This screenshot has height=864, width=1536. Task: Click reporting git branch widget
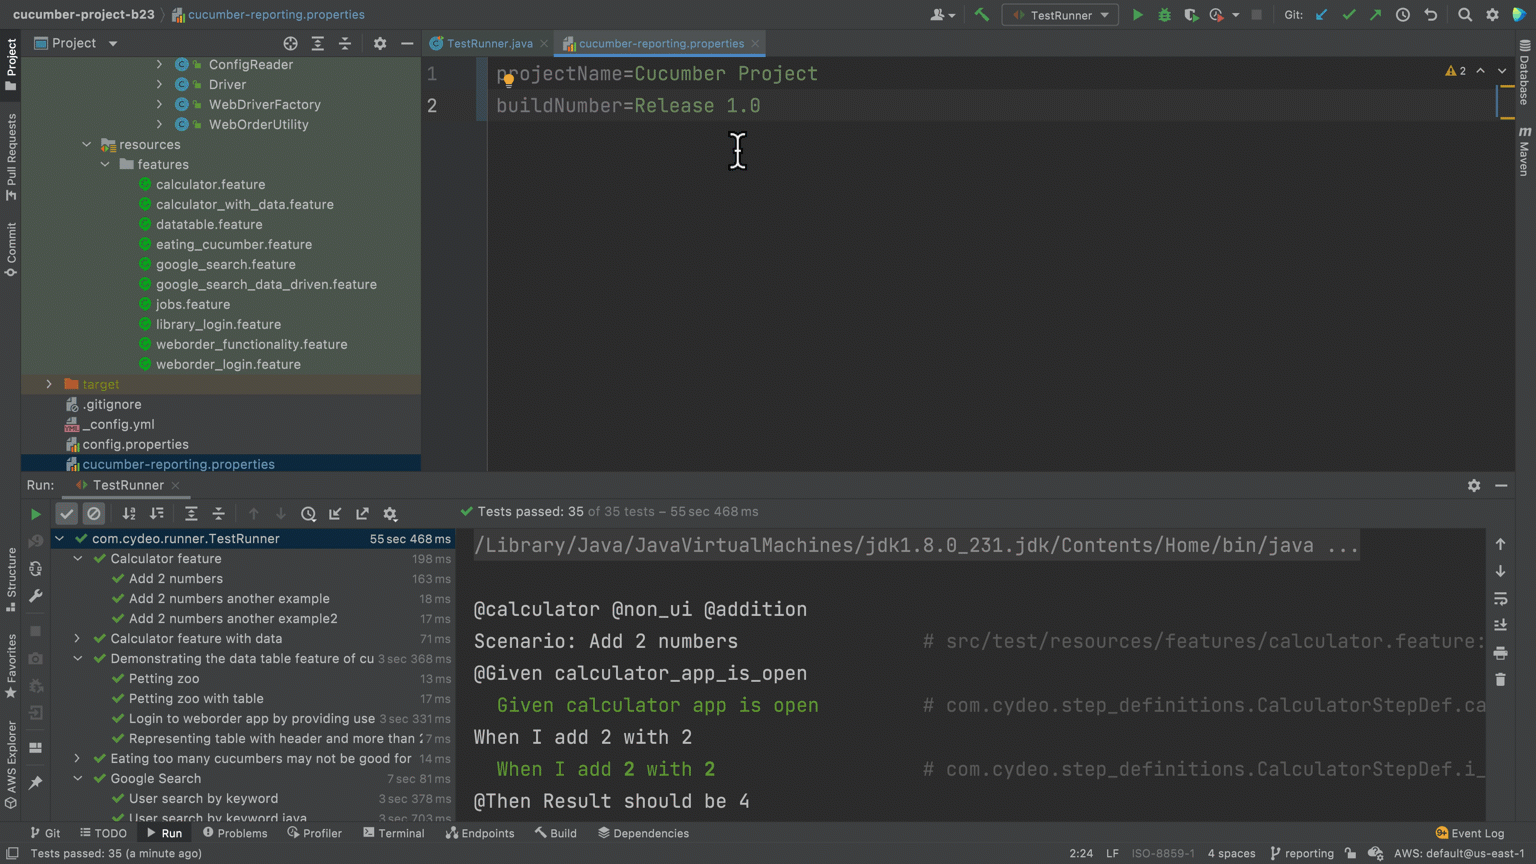pos(1302,853)
